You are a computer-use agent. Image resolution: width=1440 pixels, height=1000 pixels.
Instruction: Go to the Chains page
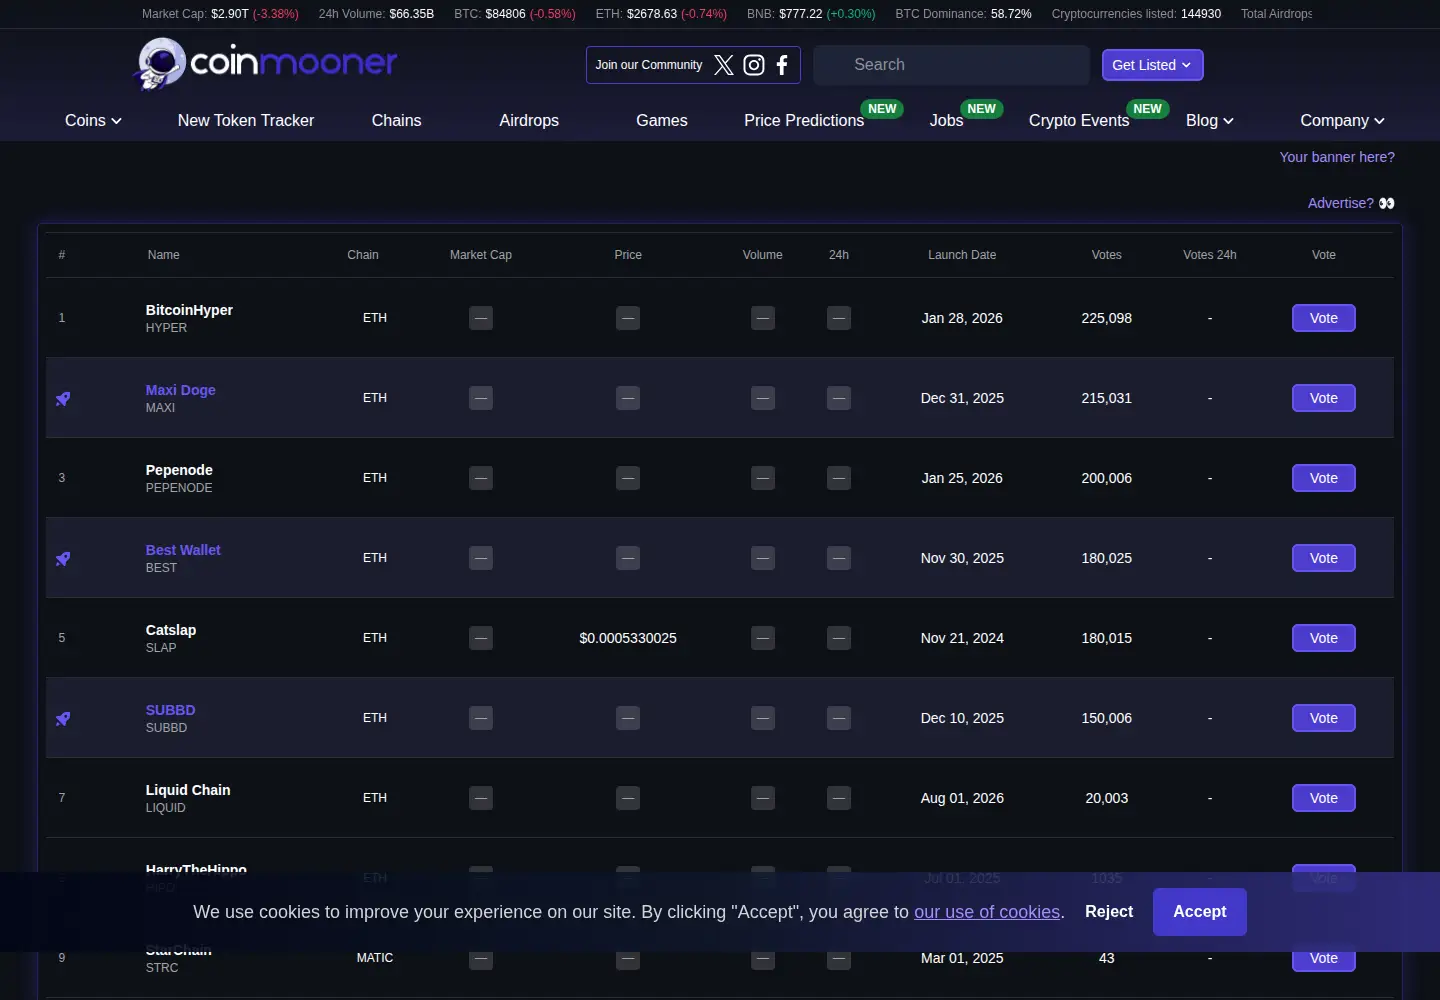pyautogui.click(x=397, y=120)
